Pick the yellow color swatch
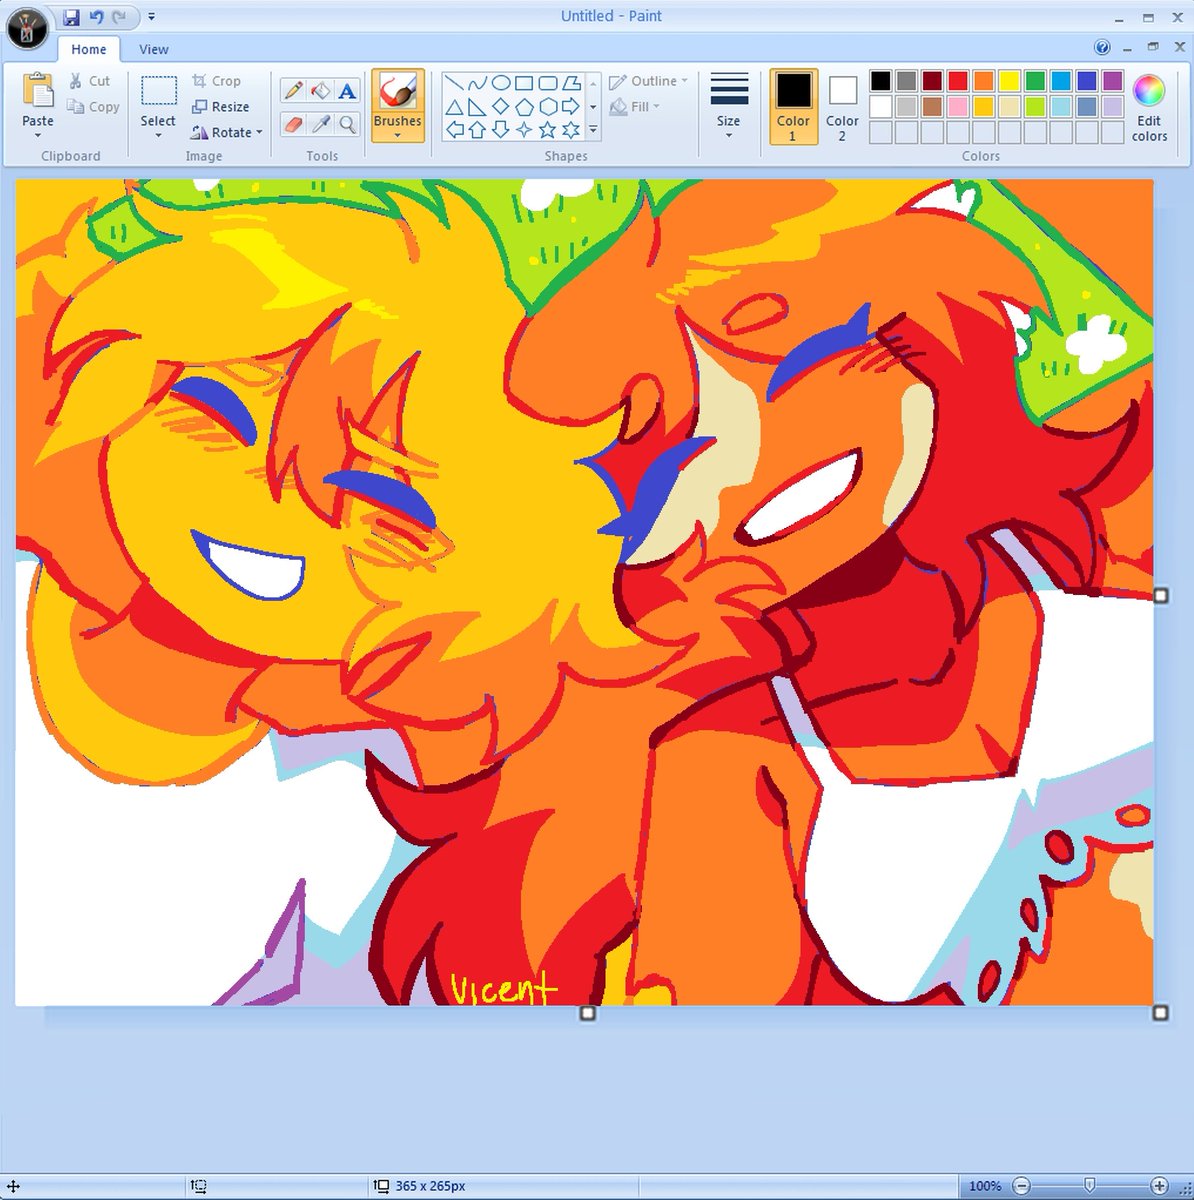 click(1010, 81)
